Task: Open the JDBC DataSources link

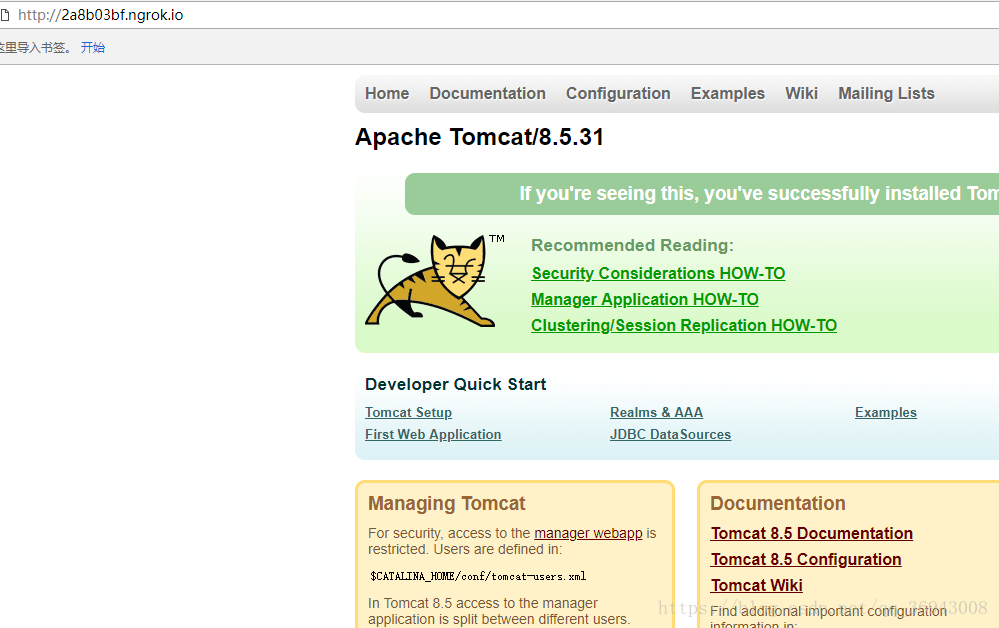Action: [670, 434]
